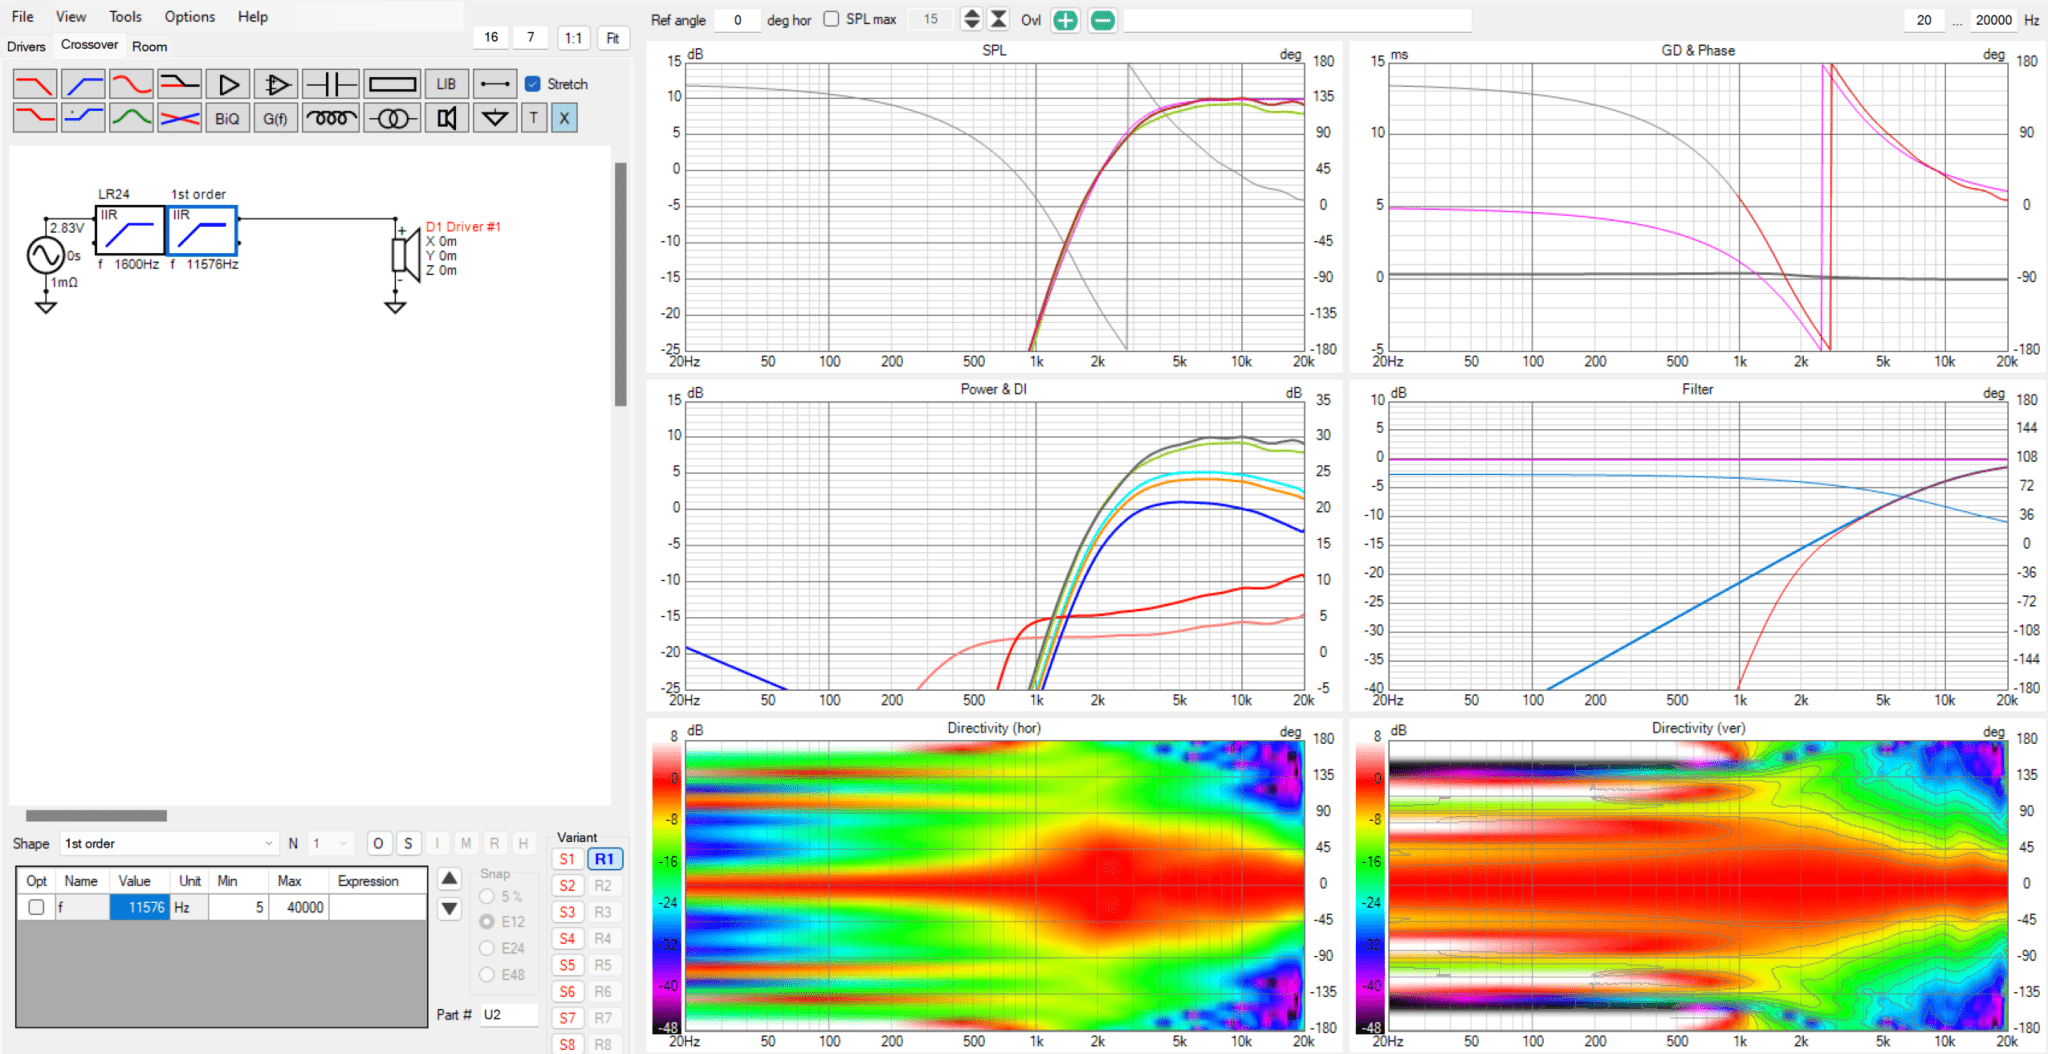Image resolution: width=2048 pixels, height=1054 pixels.
Task: Add a BiQ biquad block
Action: [227, 118]
